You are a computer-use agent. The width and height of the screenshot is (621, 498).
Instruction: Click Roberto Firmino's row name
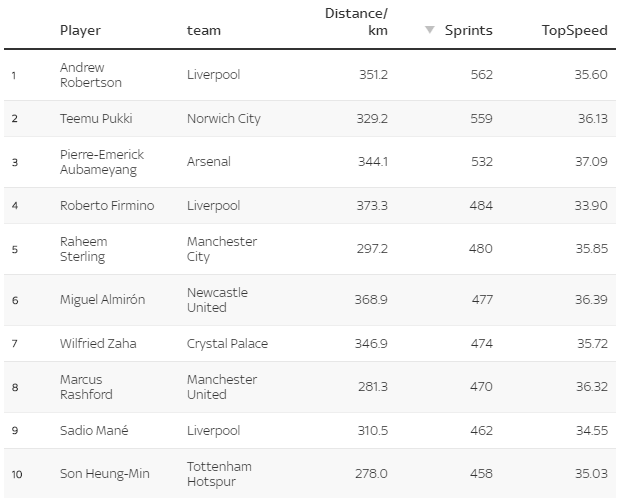pos(107,205)
